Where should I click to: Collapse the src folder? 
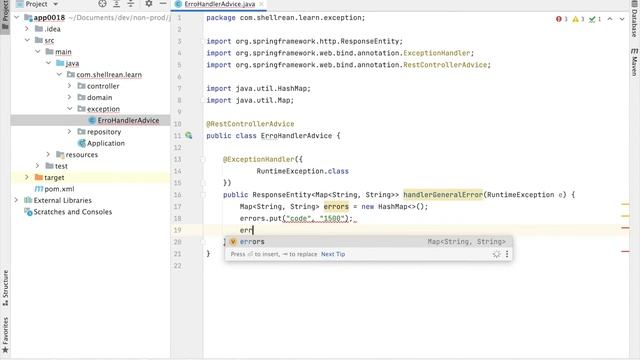click(x=27, y=40)
